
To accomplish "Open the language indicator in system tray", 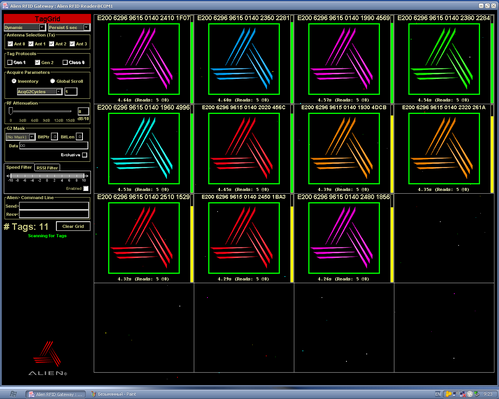I will (438, 394).
